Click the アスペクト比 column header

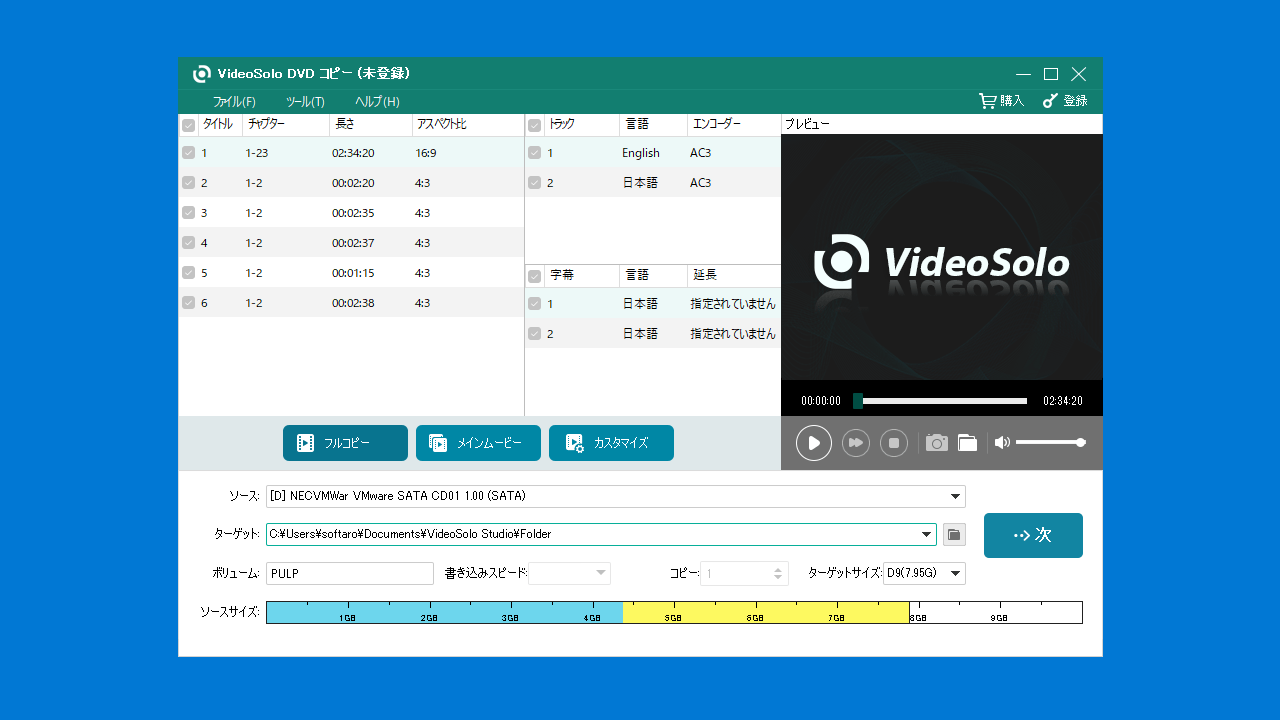click(441, 125)
